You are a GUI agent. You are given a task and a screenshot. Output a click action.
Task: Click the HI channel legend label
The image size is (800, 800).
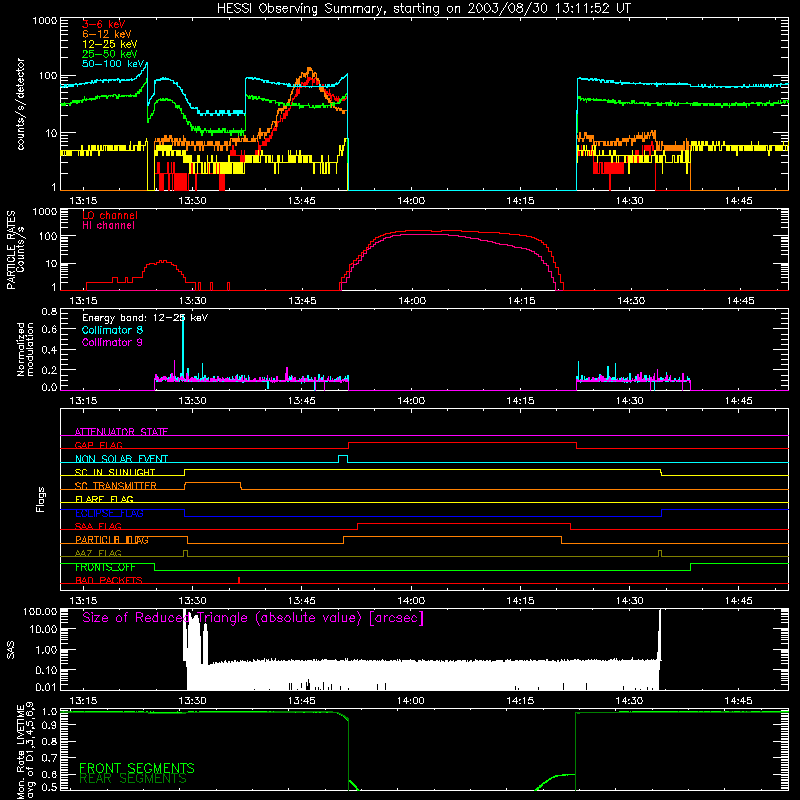[x=108, y=226]
